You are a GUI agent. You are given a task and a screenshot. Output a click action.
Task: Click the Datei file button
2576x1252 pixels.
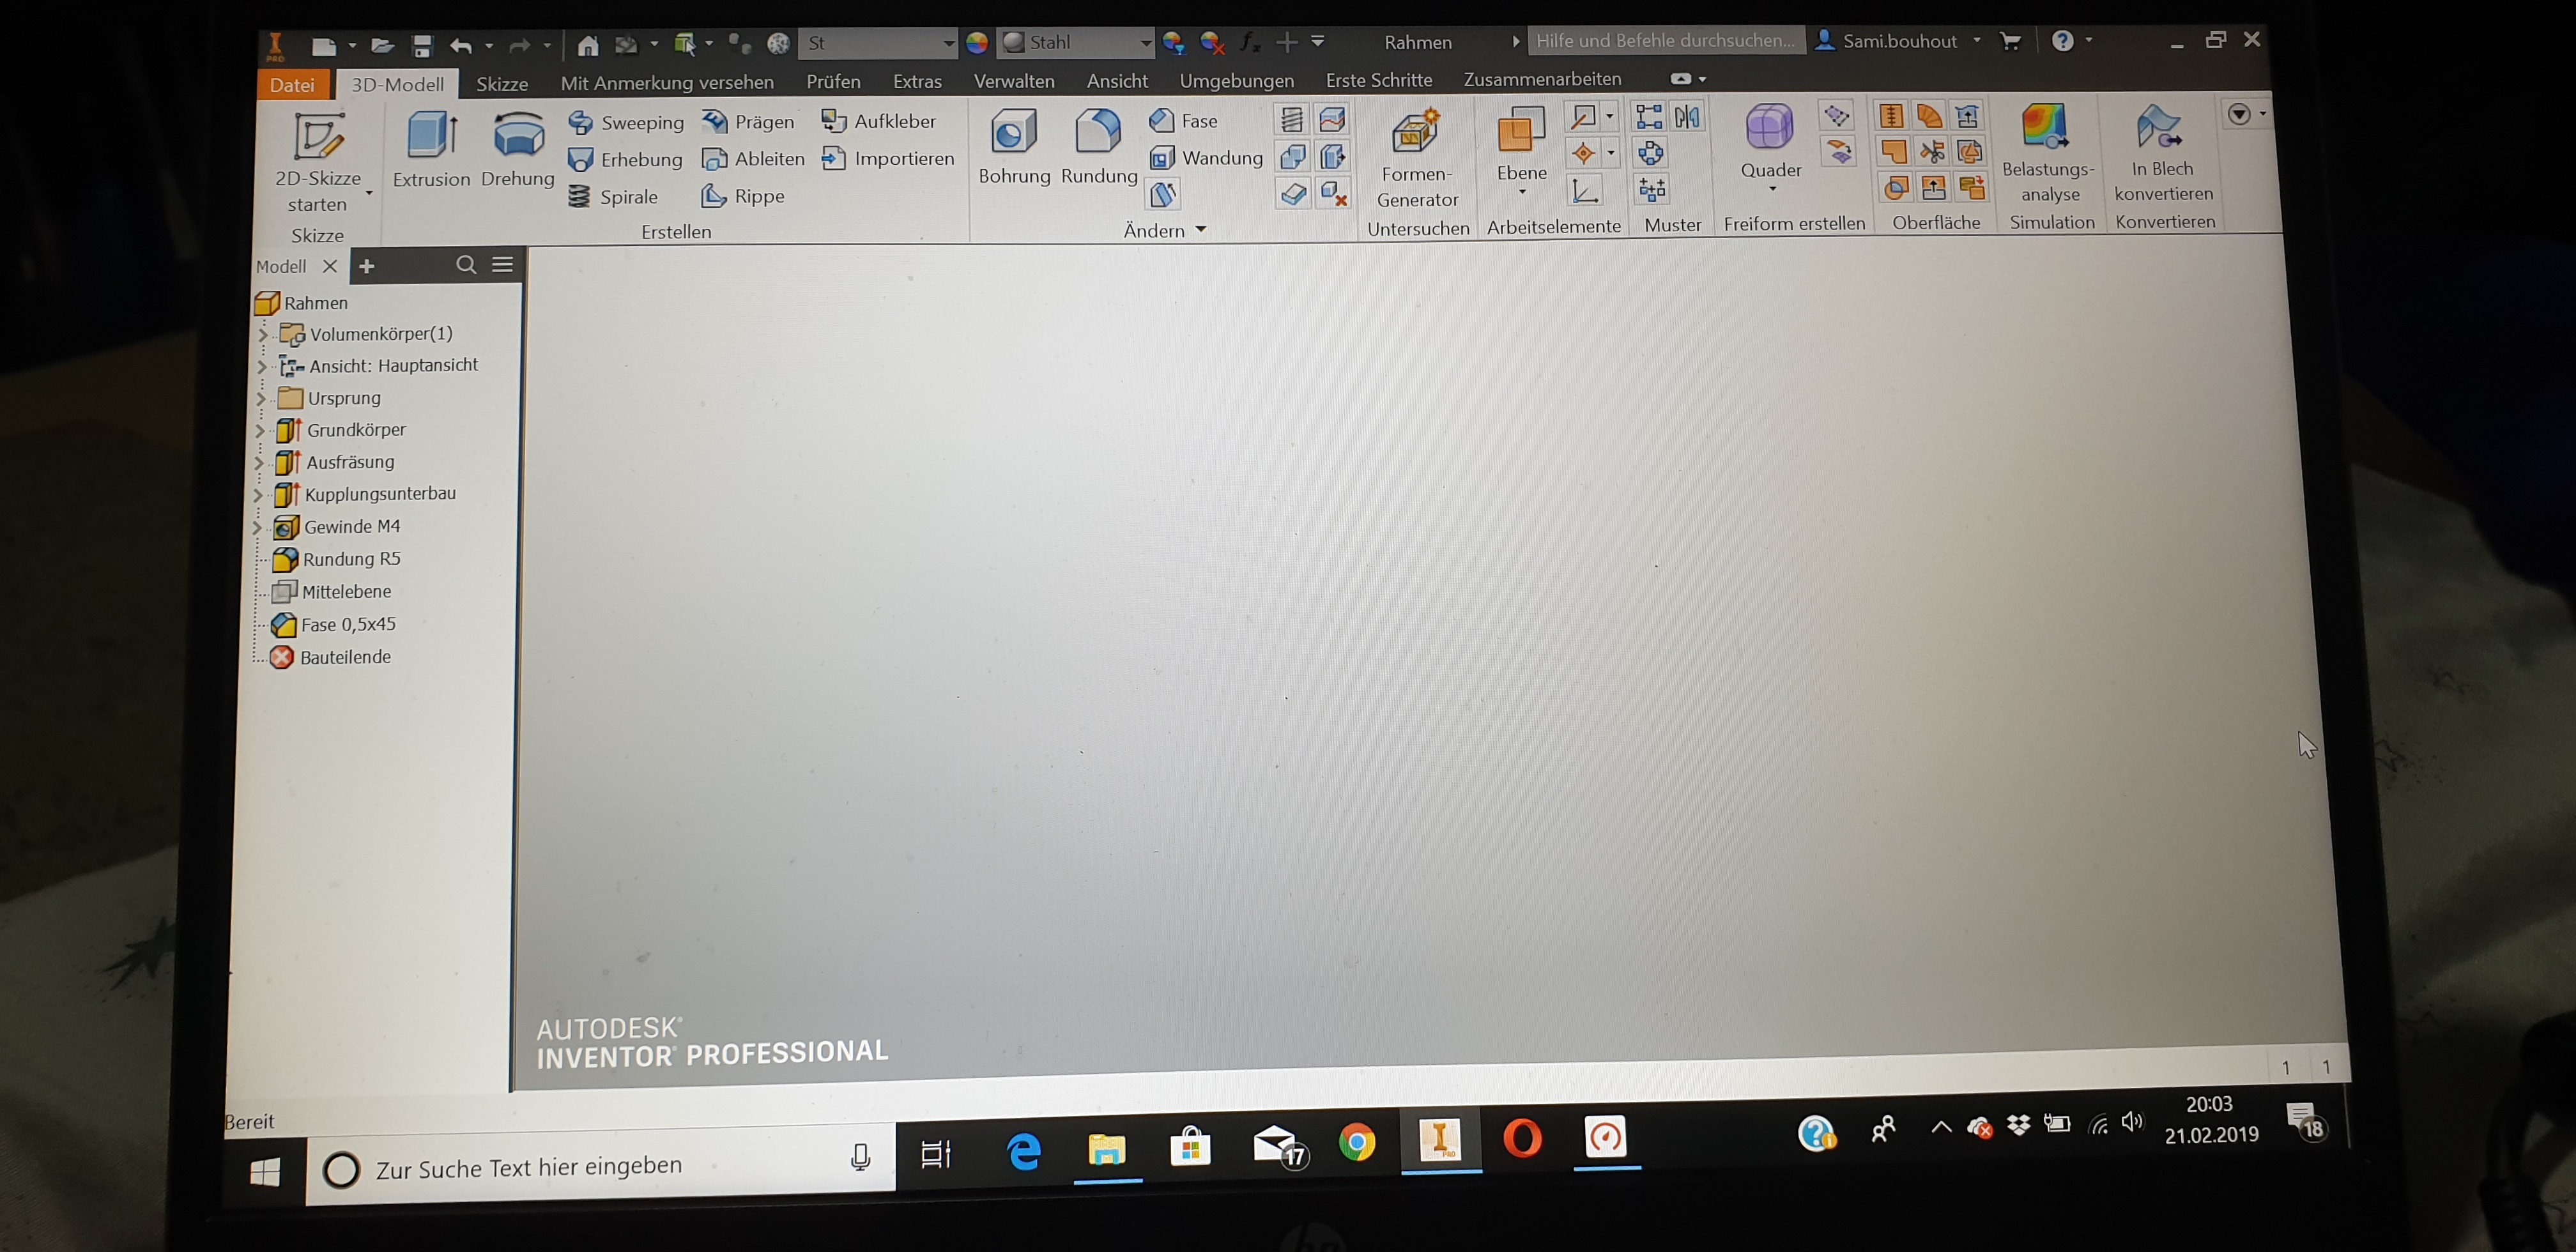coord(291,85)
